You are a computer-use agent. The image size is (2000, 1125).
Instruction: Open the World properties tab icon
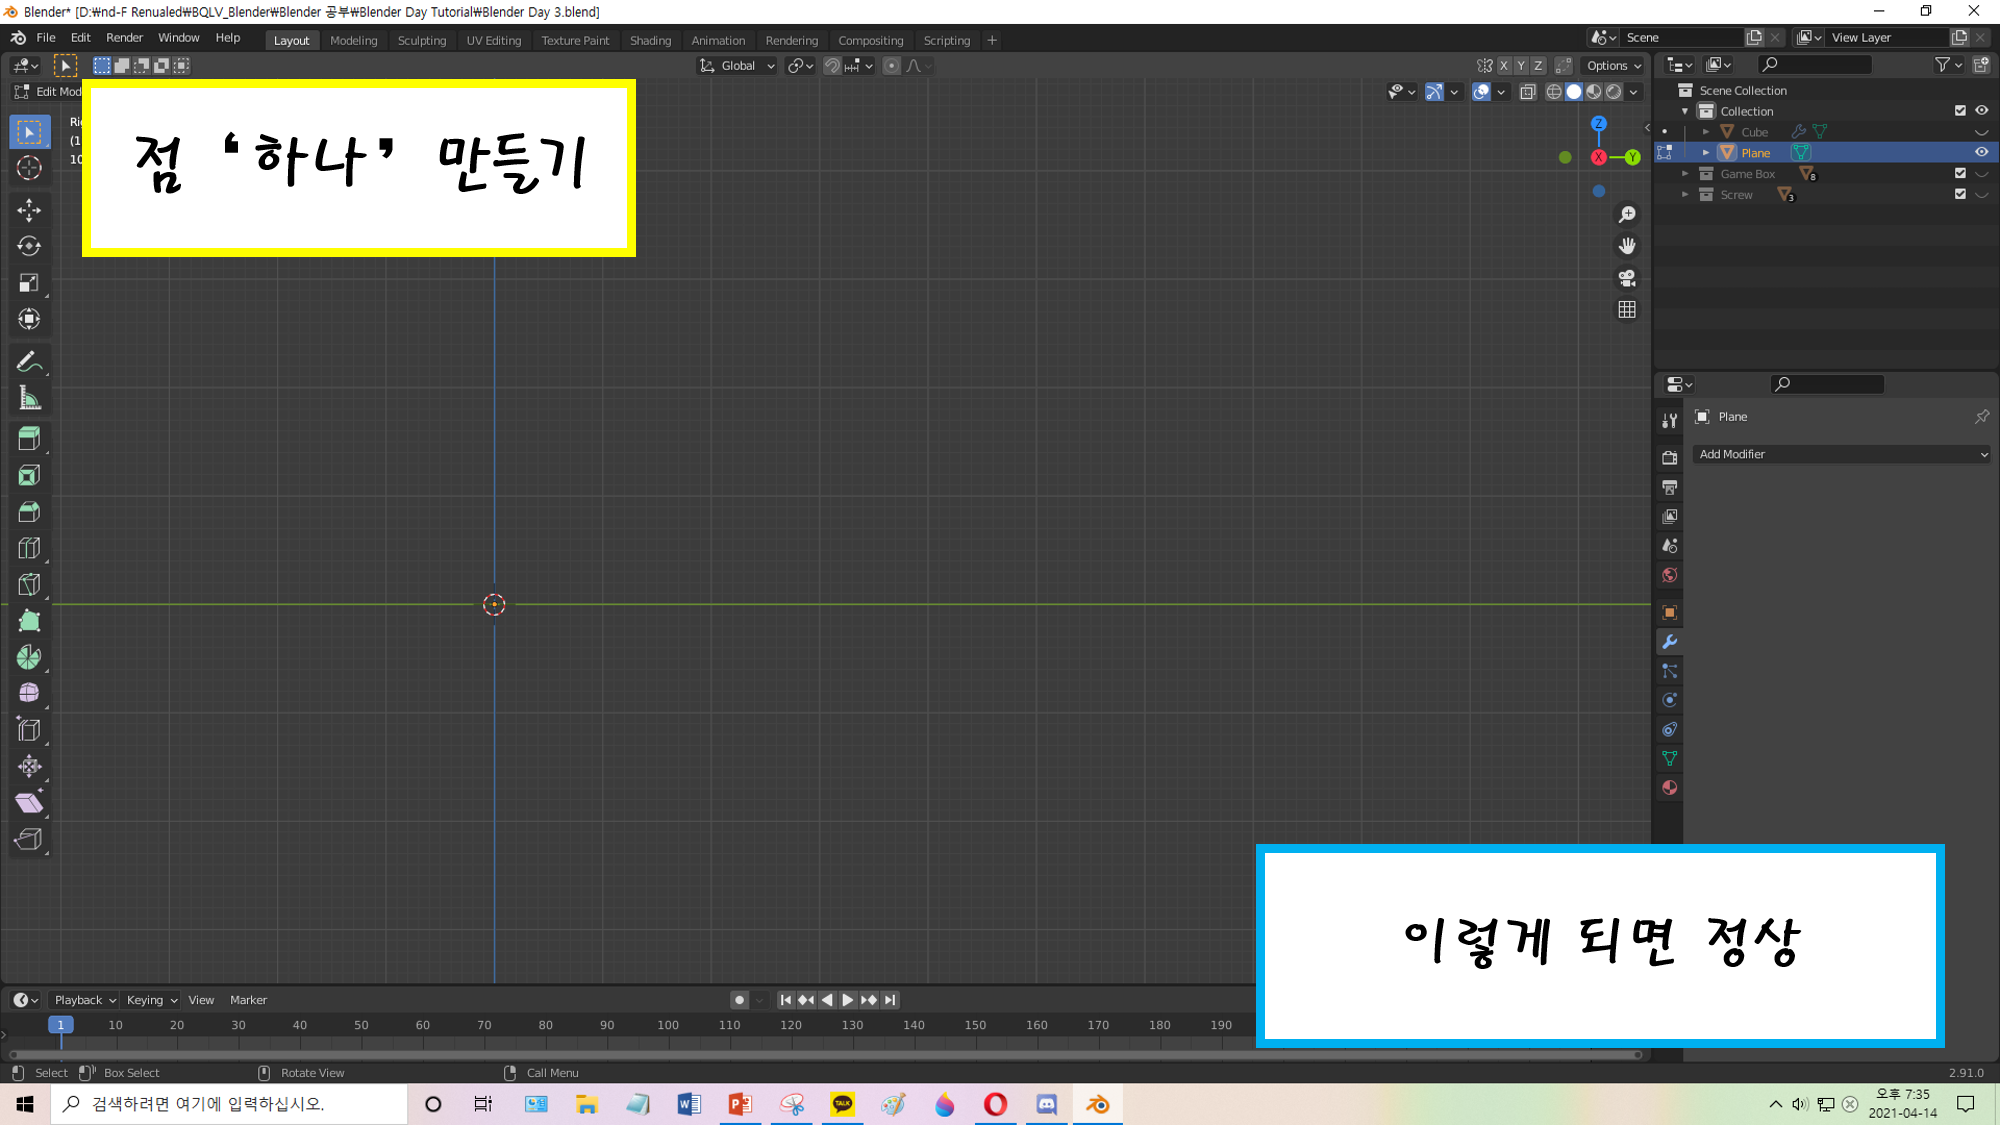point(1669,575)
